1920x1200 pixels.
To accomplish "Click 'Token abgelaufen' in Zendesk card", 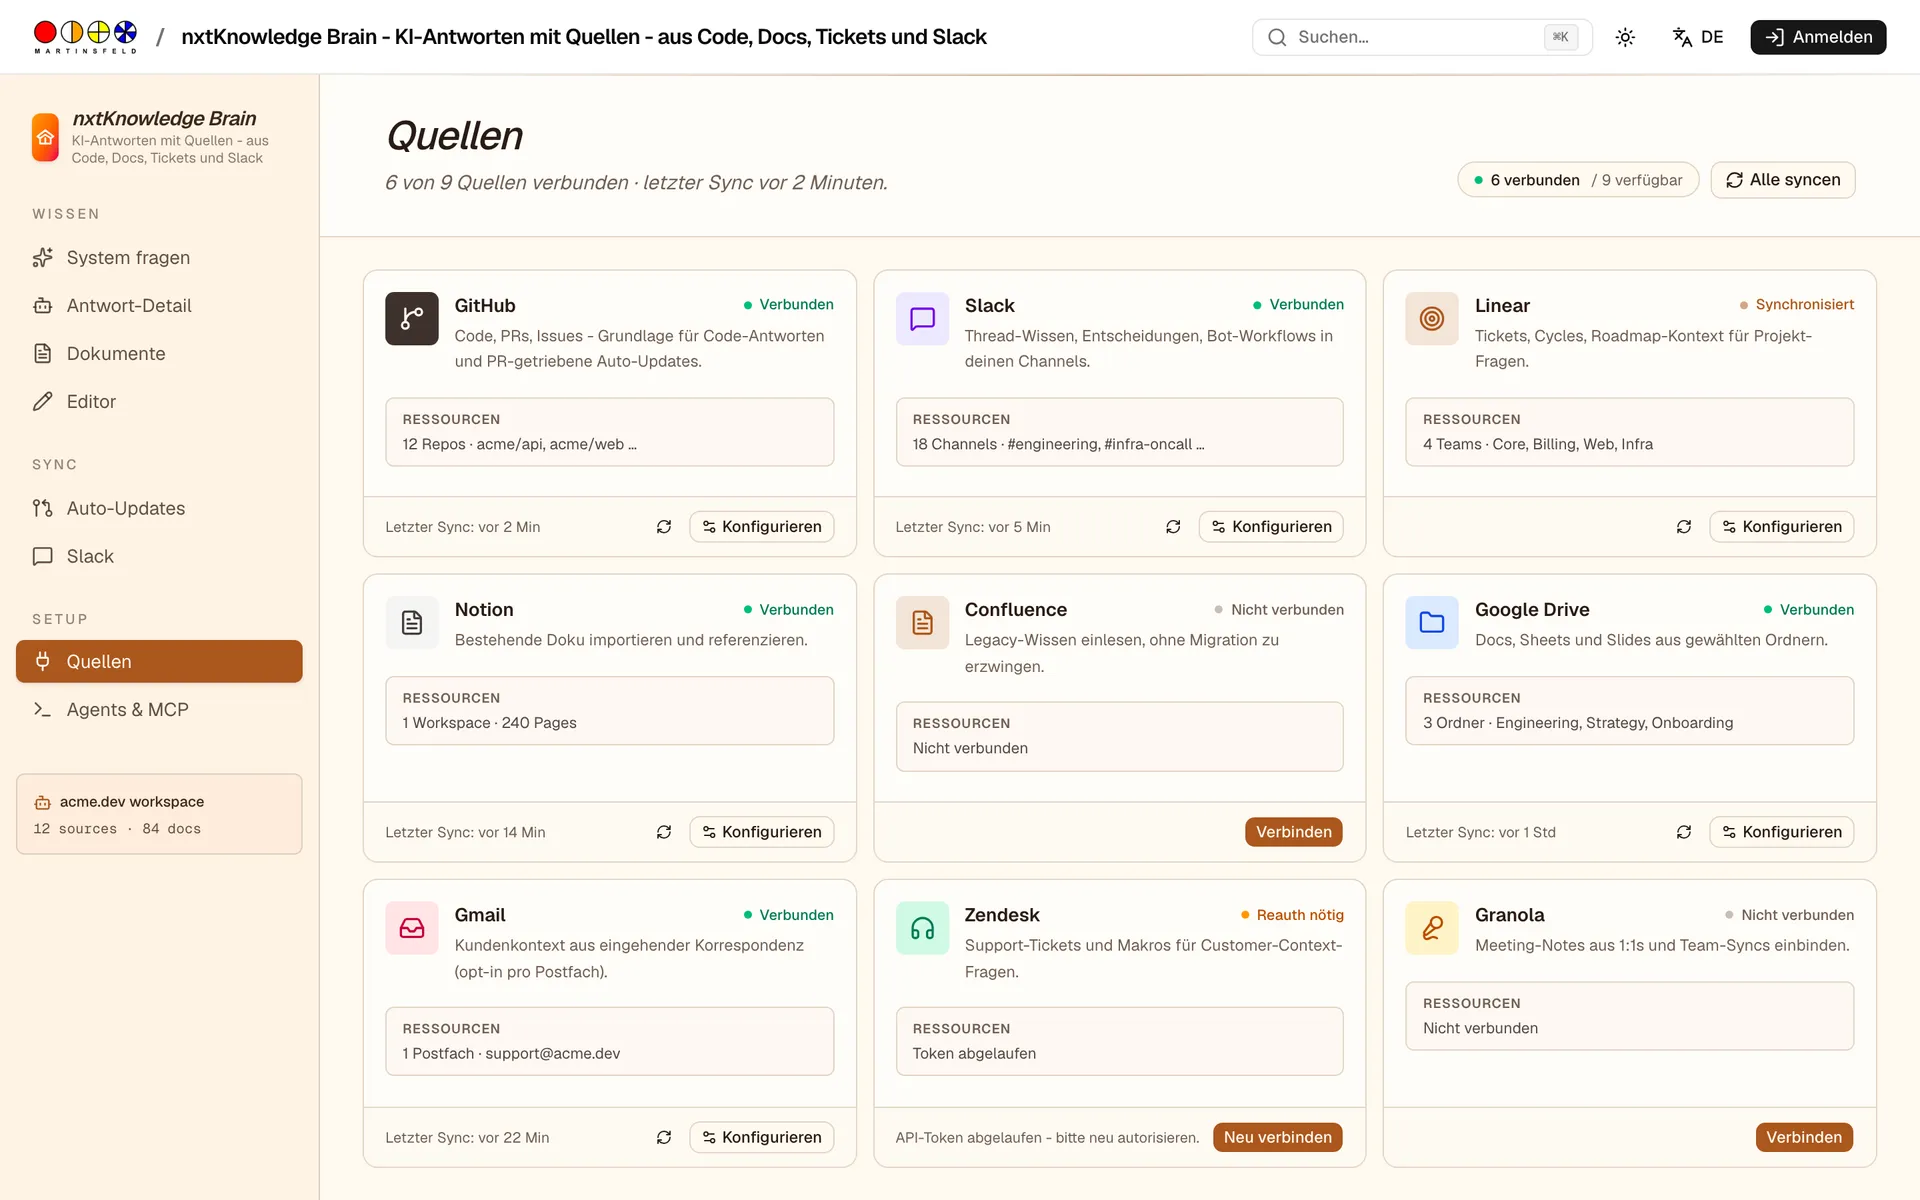I will 974,1054.
